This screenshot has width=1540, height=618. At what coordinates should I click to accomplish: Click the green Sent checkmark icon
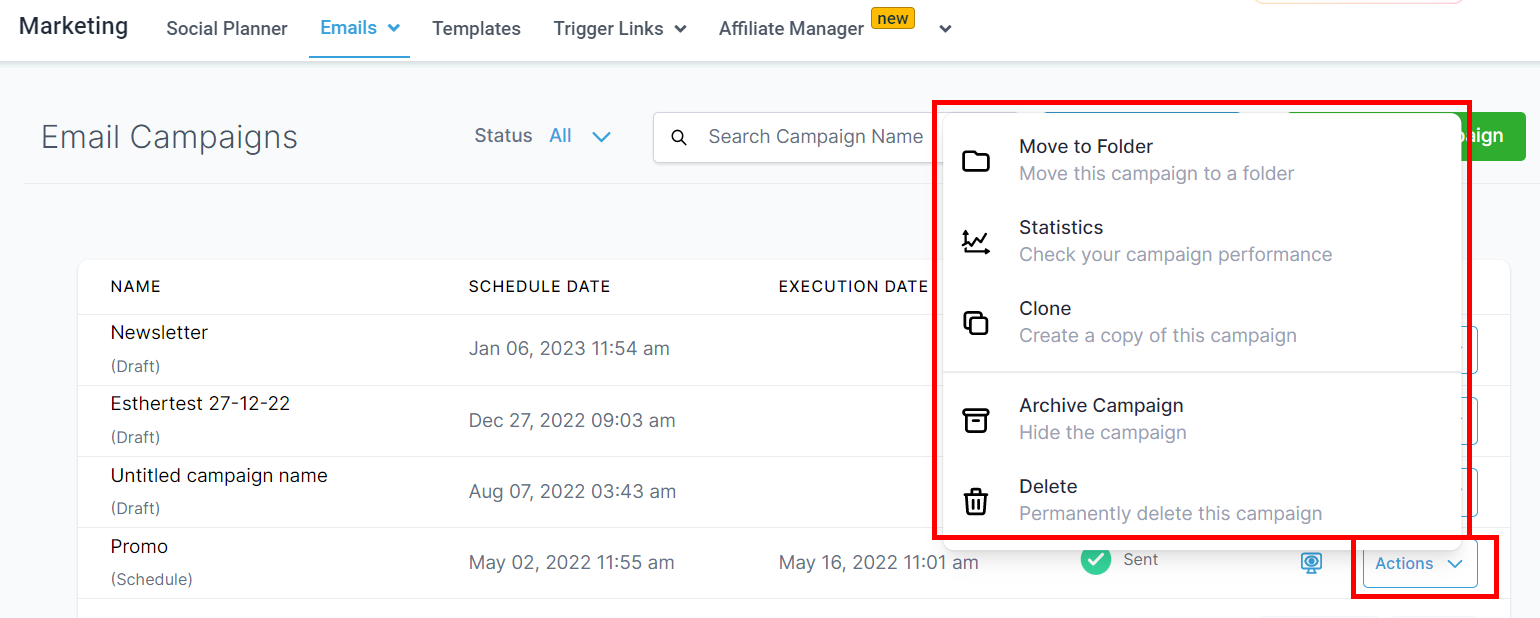point(1096,560)
